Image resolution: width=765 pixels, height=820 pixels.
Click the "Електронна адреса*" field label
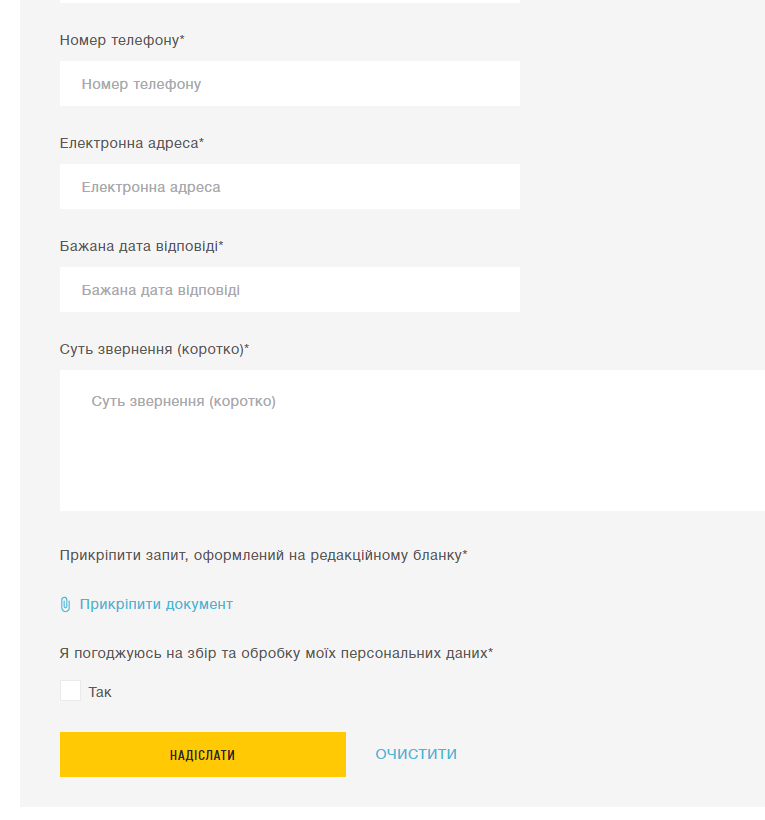[x=130, y=143]
